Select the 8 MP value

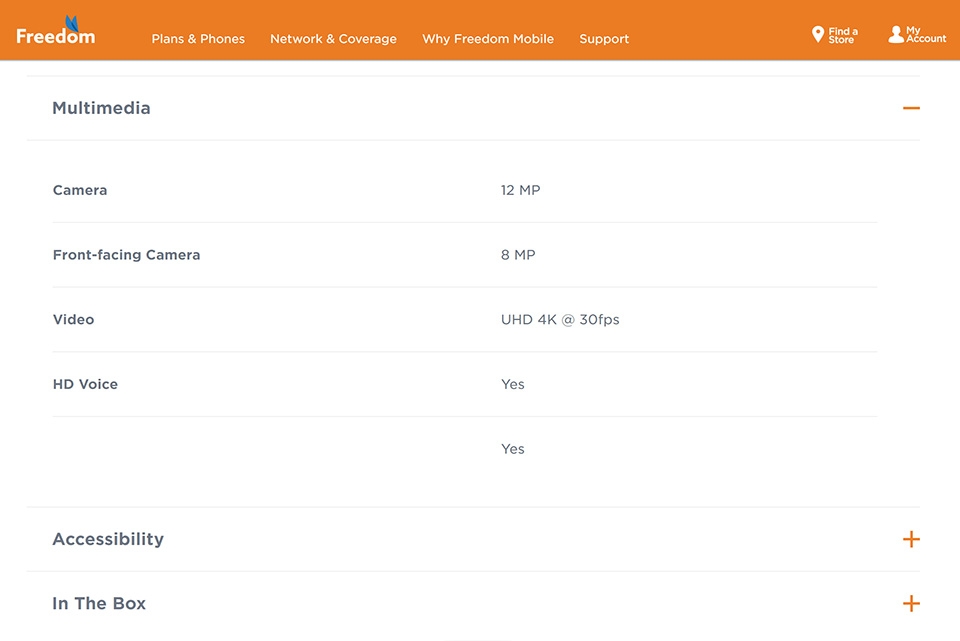(x=518, y=255)
